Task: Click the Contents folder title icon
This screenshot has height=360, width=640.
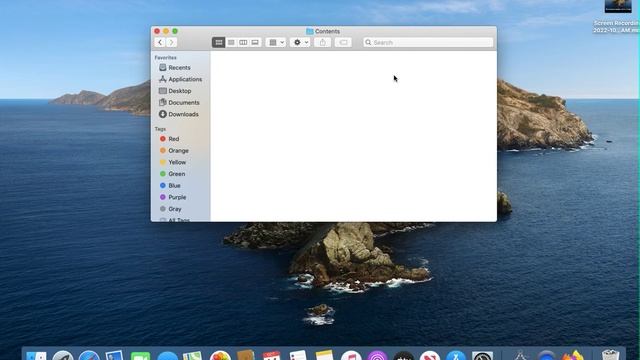Action: tap(310, 31)
